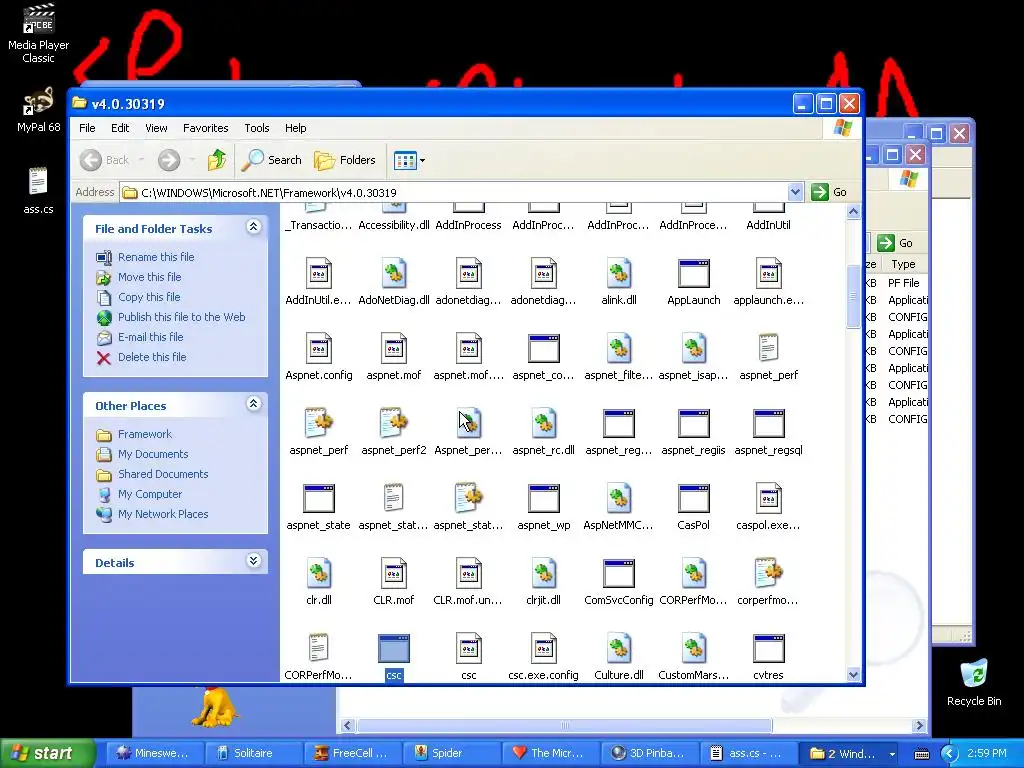Image resolution: width=1024 pixels, height=768 pixels.
Task: Click the Up folder toolbar icon
Action: [217, 160]
